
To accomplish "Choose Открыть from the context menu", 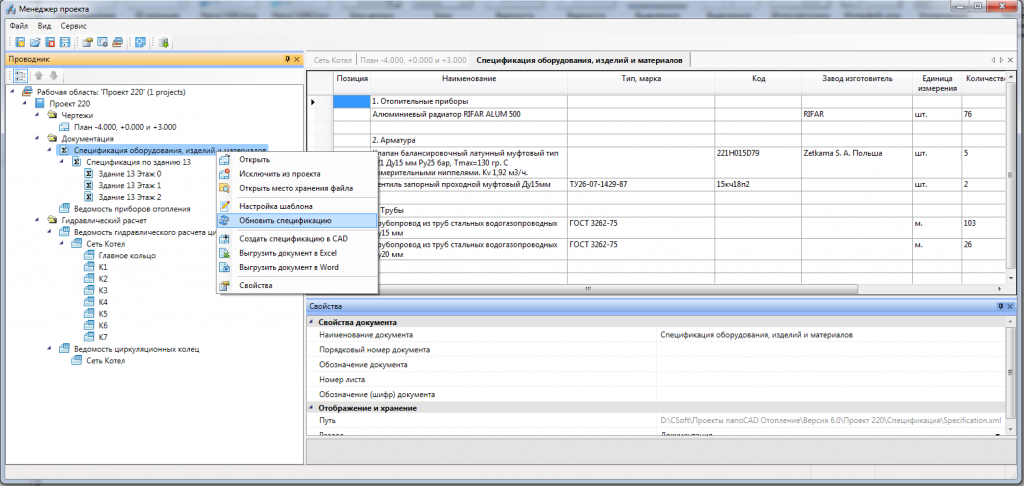I will (x=297, y=159).
